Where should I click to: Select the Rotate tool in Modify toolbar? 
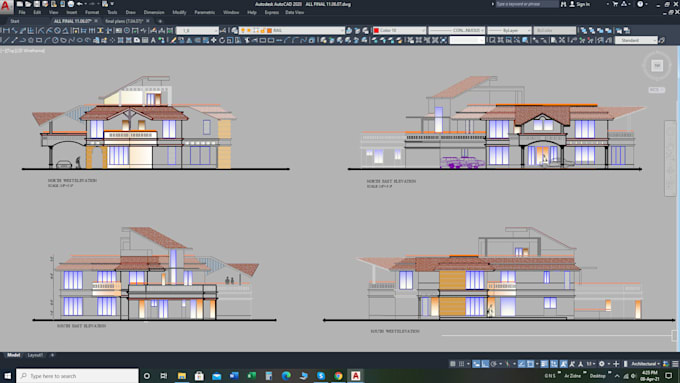tap(222, 40)
